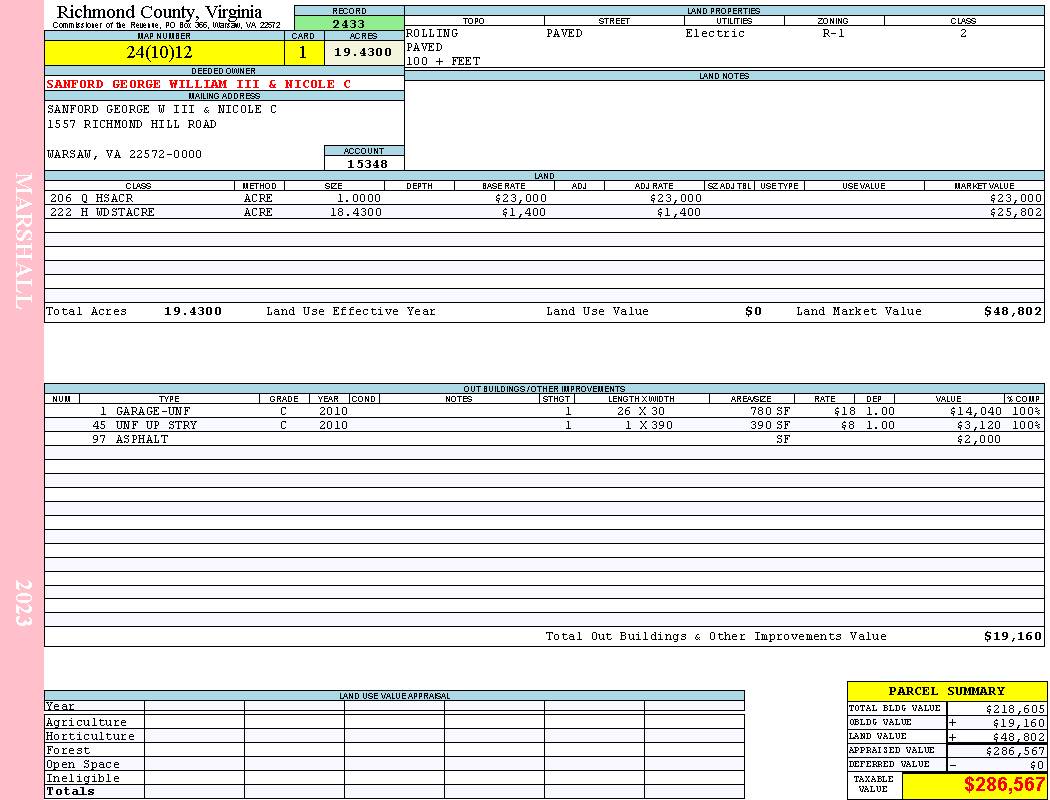The height and width of the screenshot is (800, 1050).
Task: Click the class value 2 in land properties
Action: [963, 33]
